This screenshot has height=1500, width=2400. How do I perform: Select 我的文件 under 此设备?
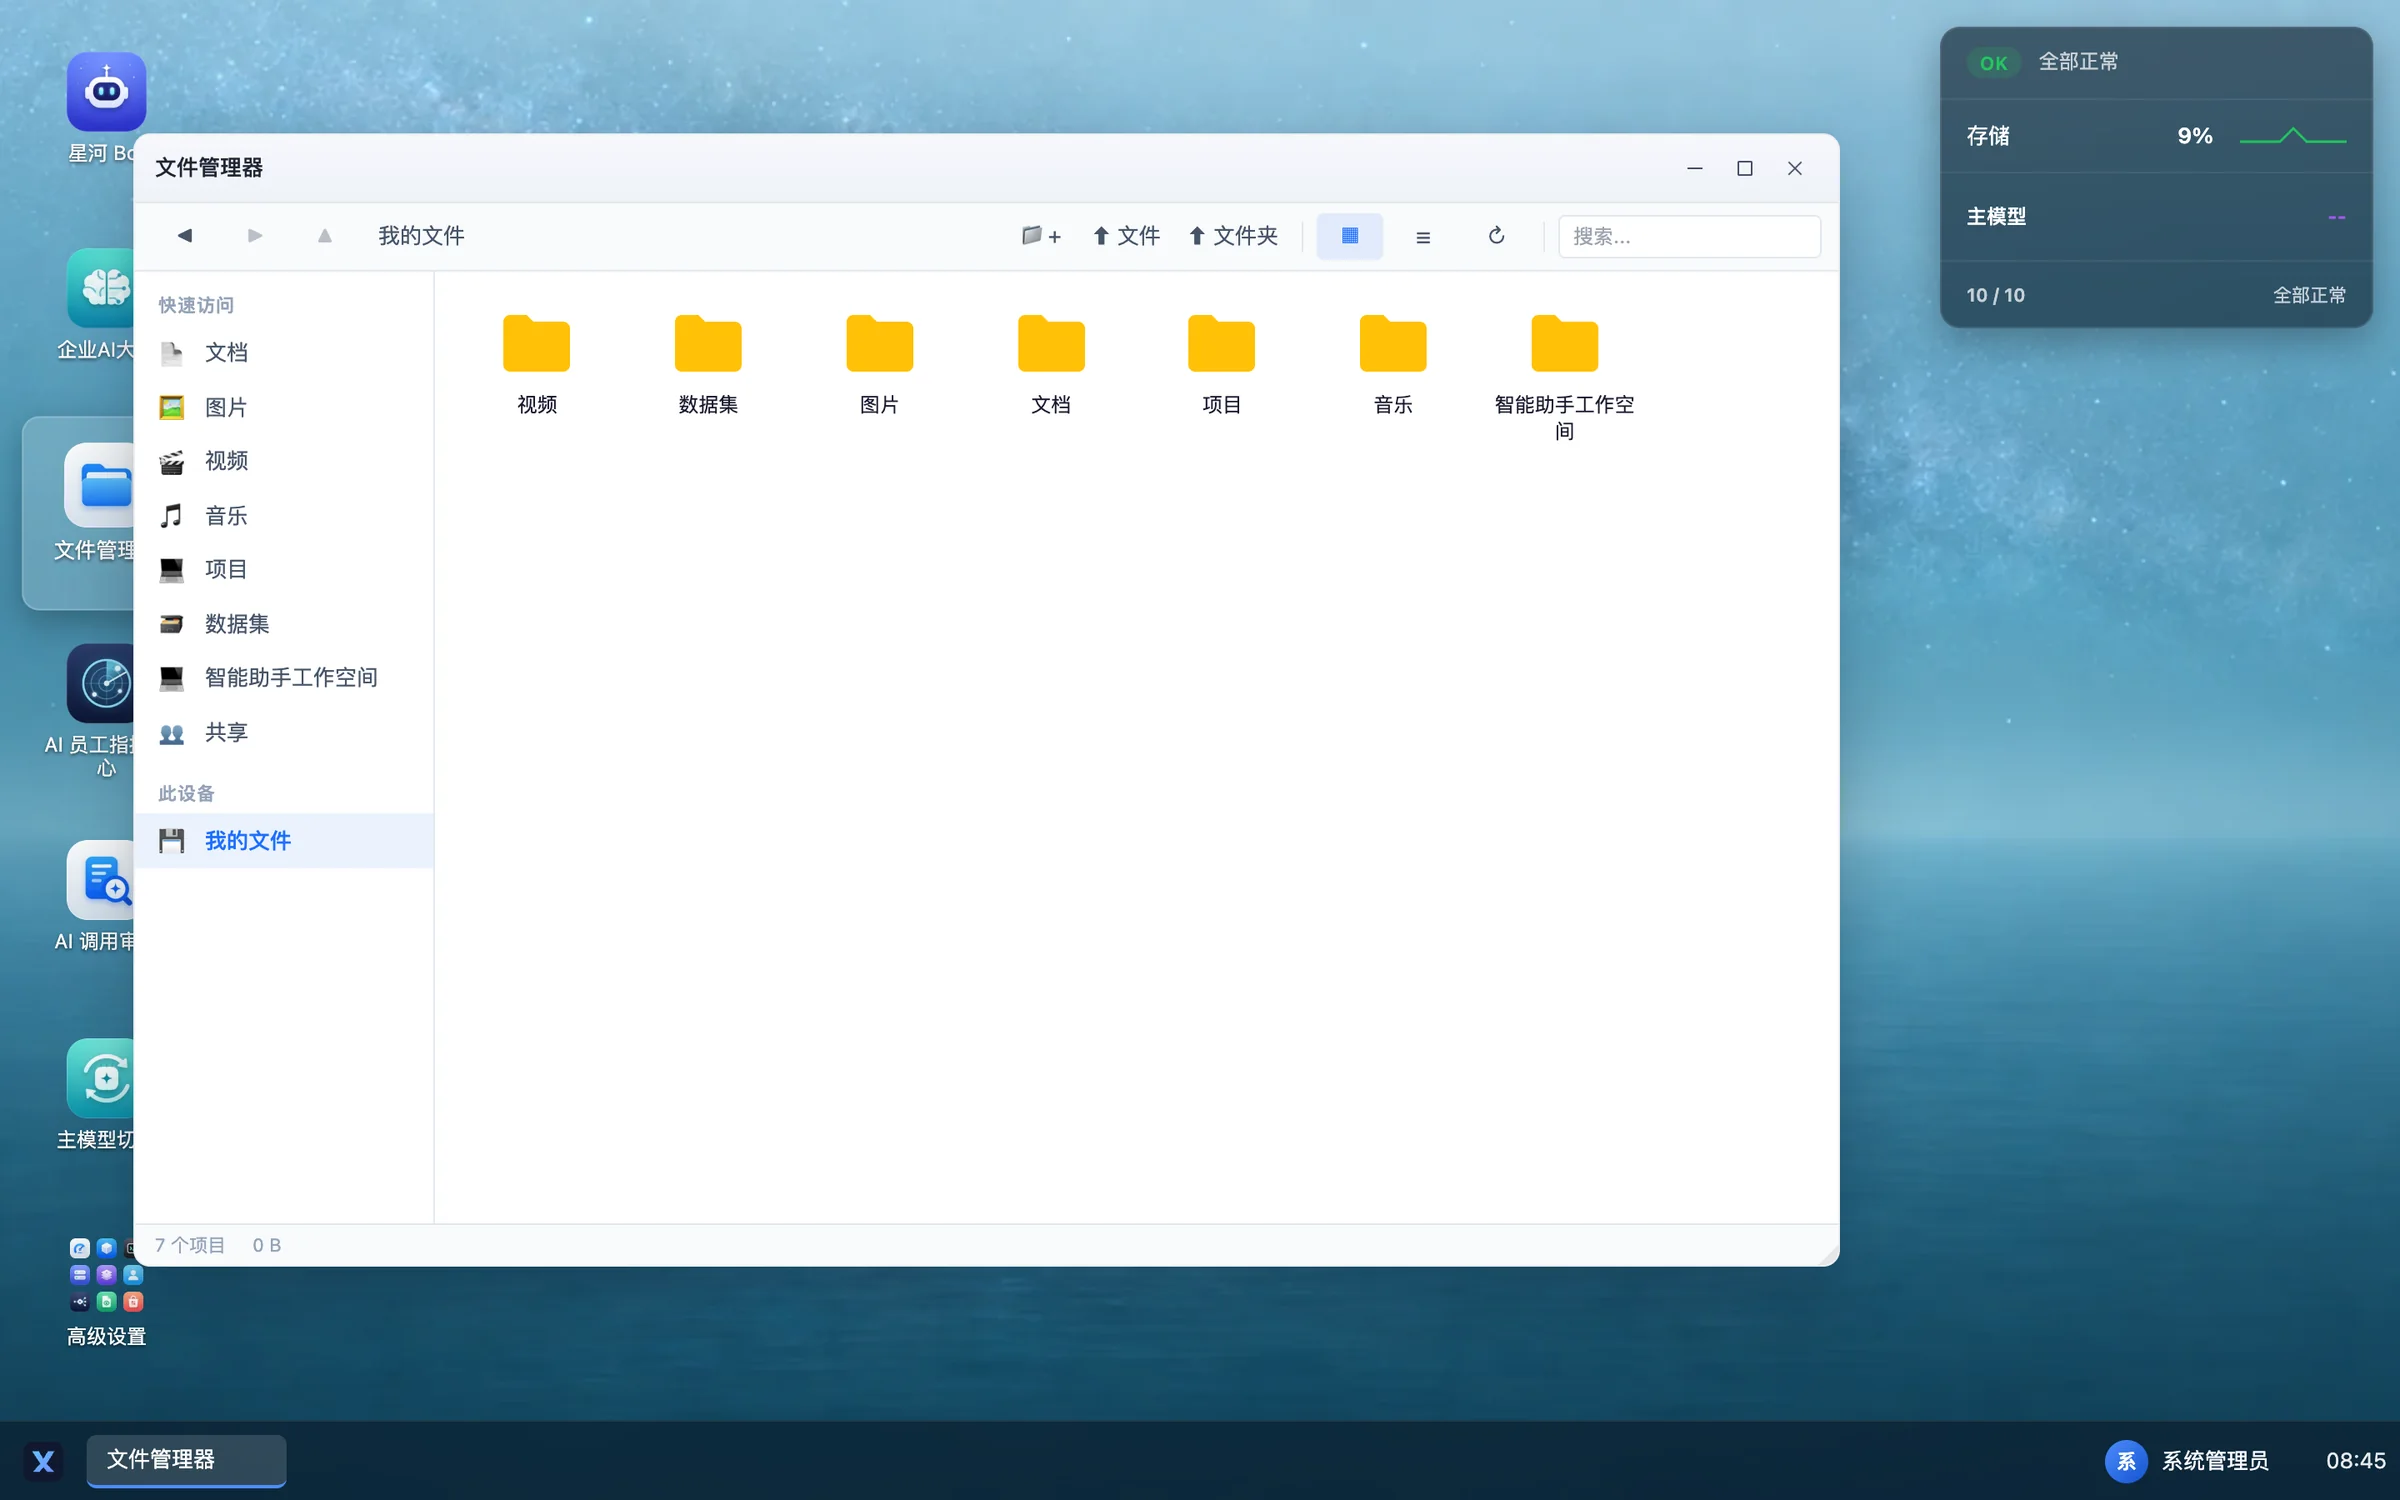pos(284,841)
